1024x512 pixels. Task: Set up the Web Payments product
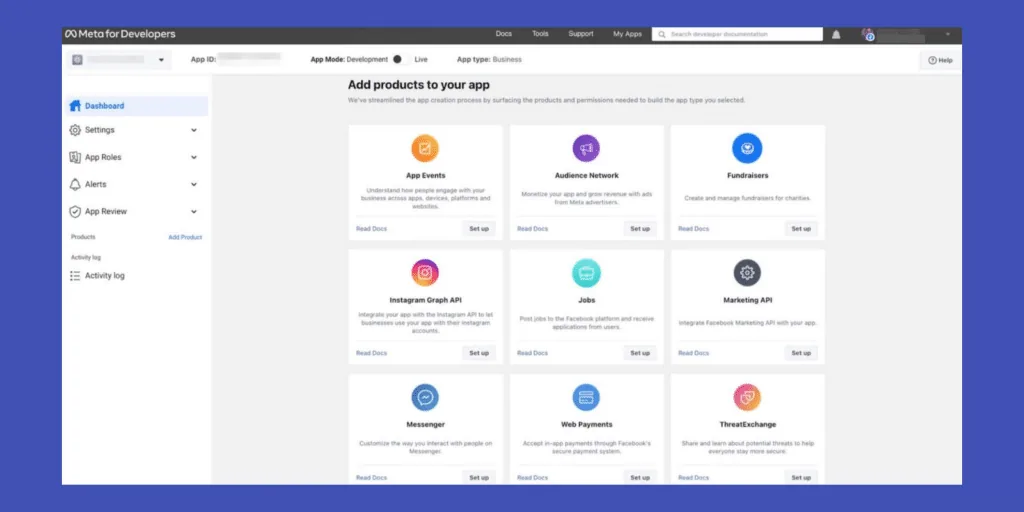[x=640, y=477]
